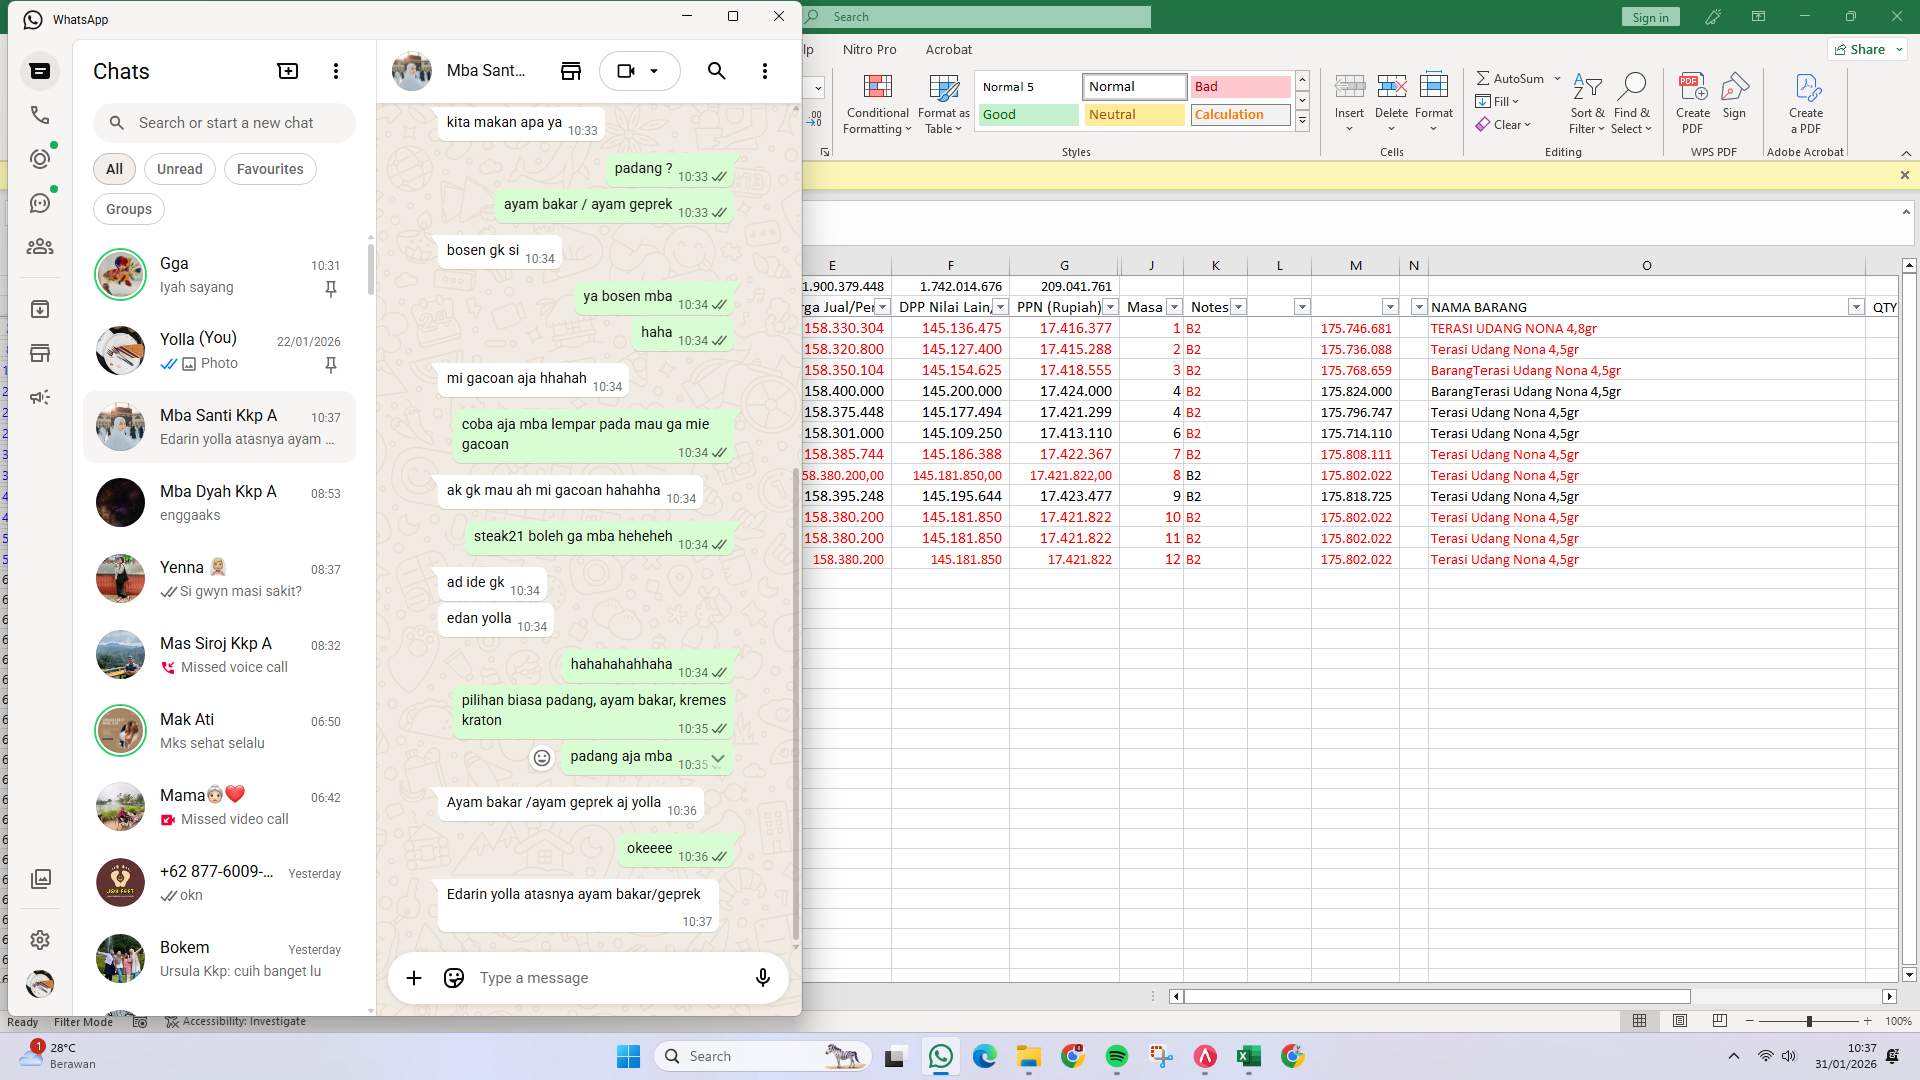Record a voice message with the microphone
This screenshot has width=1920, height=1080.
762,978
